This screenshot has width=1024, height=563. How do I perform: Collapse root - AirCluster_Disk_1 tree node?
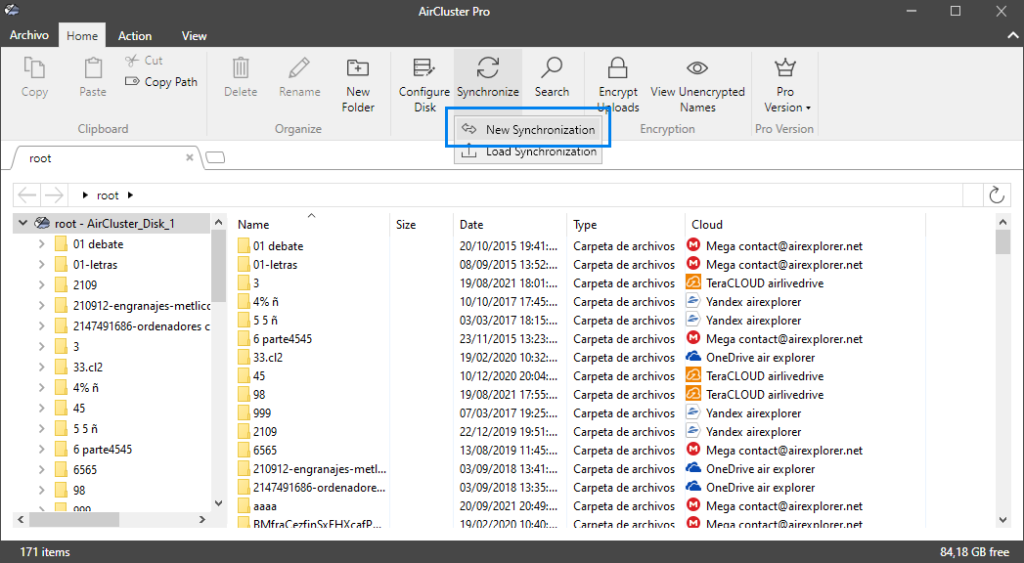click(23, 223)
